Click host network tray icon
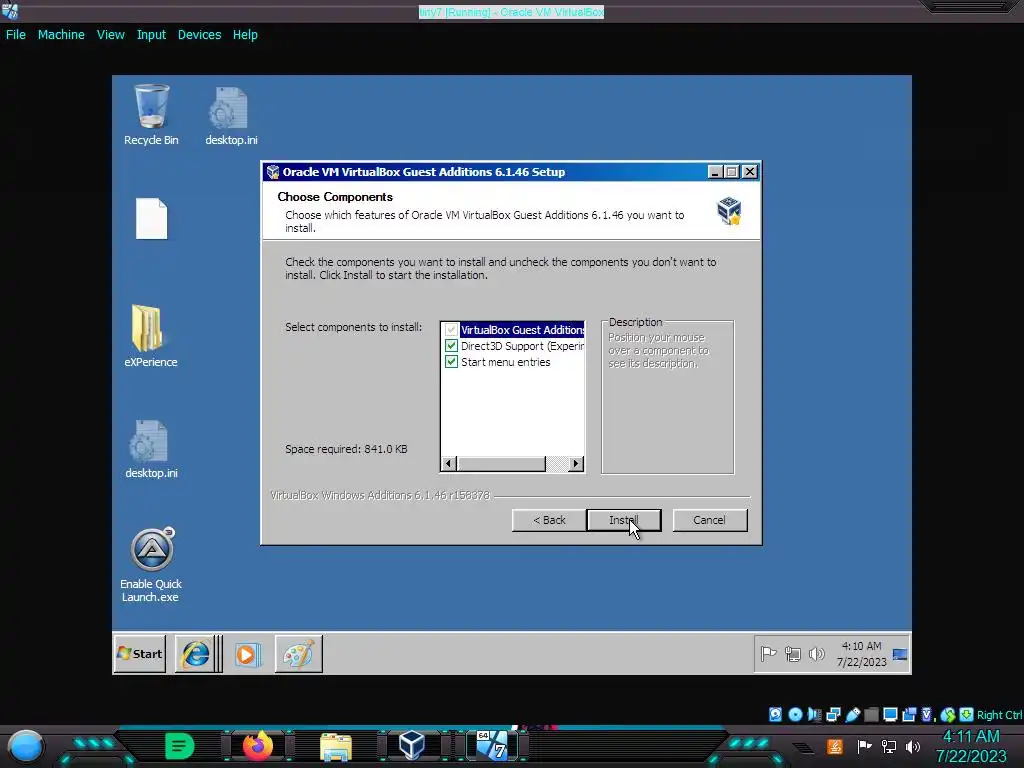1024x768 pixels. pyautogui.click(x=889, y=746)
